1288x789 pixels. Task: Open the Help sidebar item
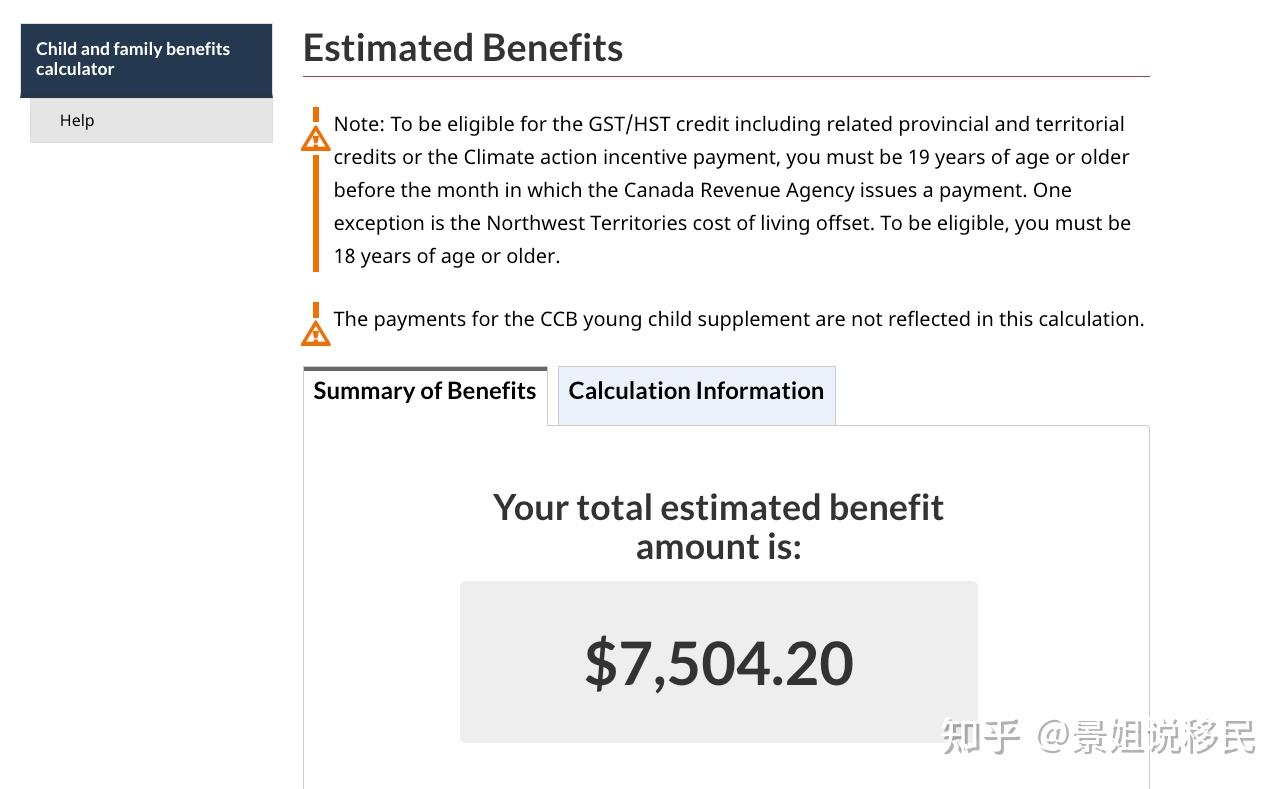click(77, 120)
